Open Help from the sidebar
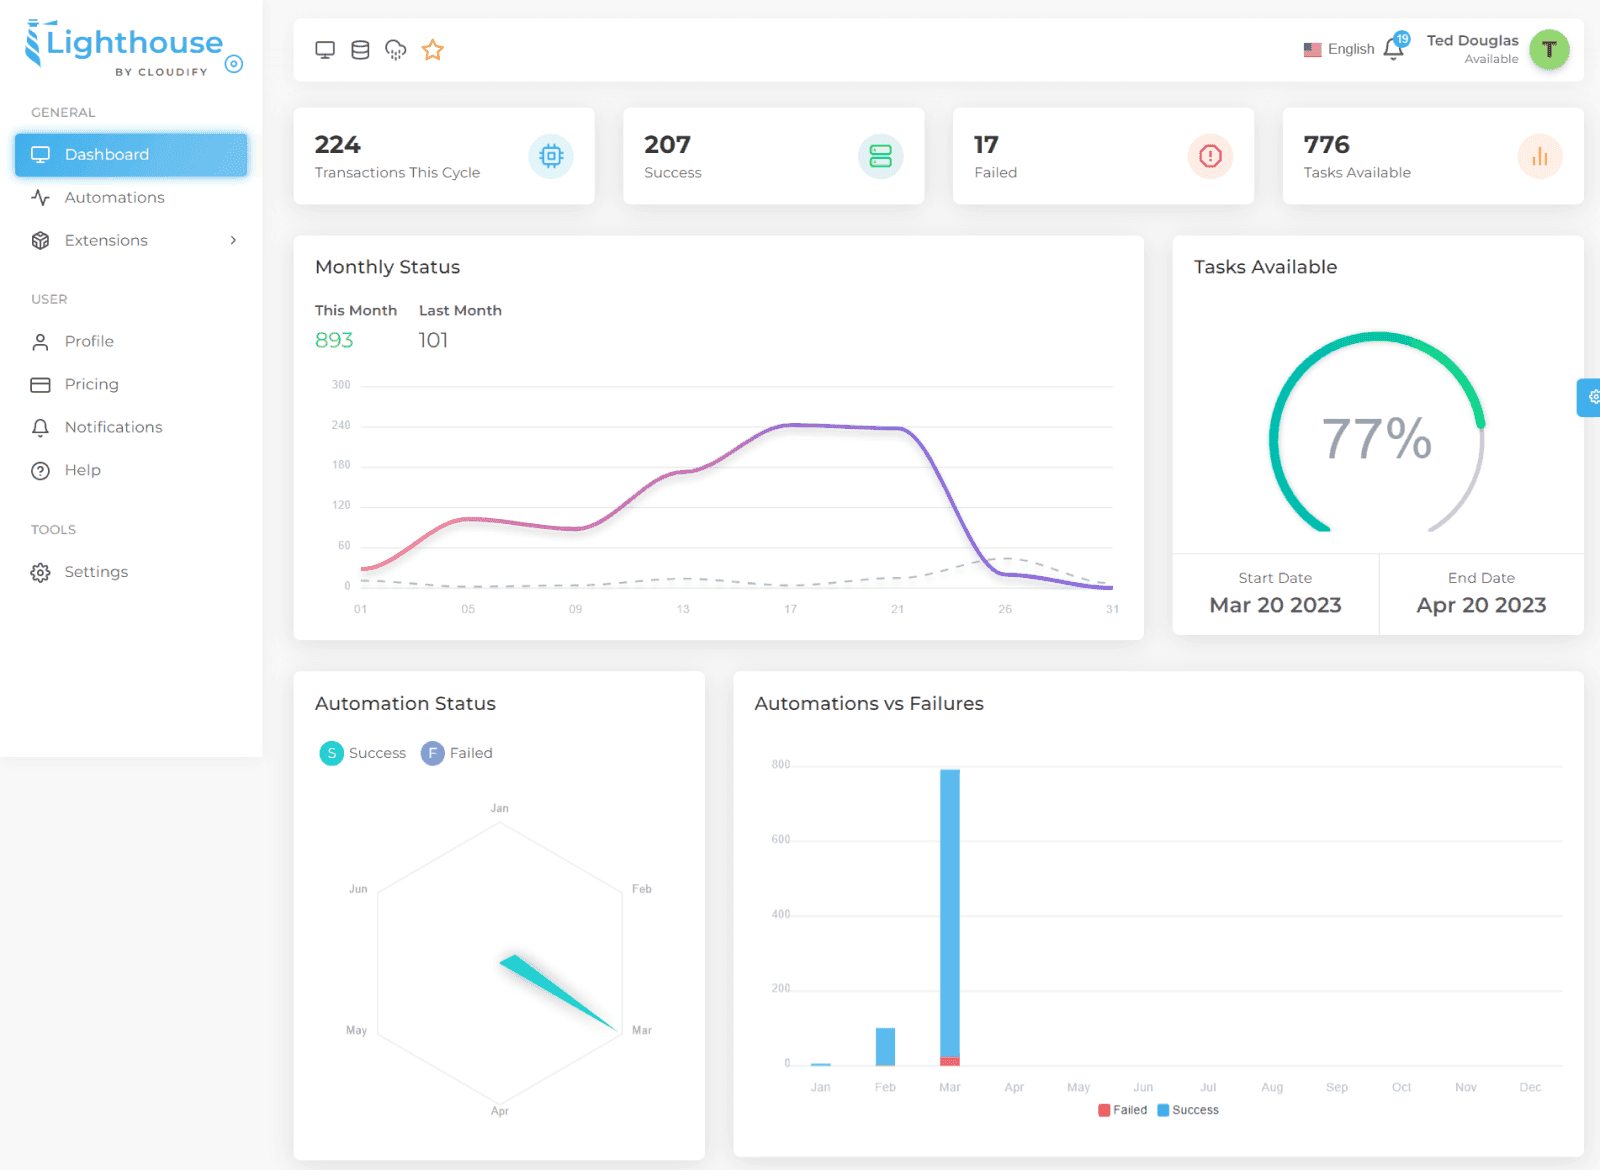Viewport: 1600px width, 1170px height. 131,471
